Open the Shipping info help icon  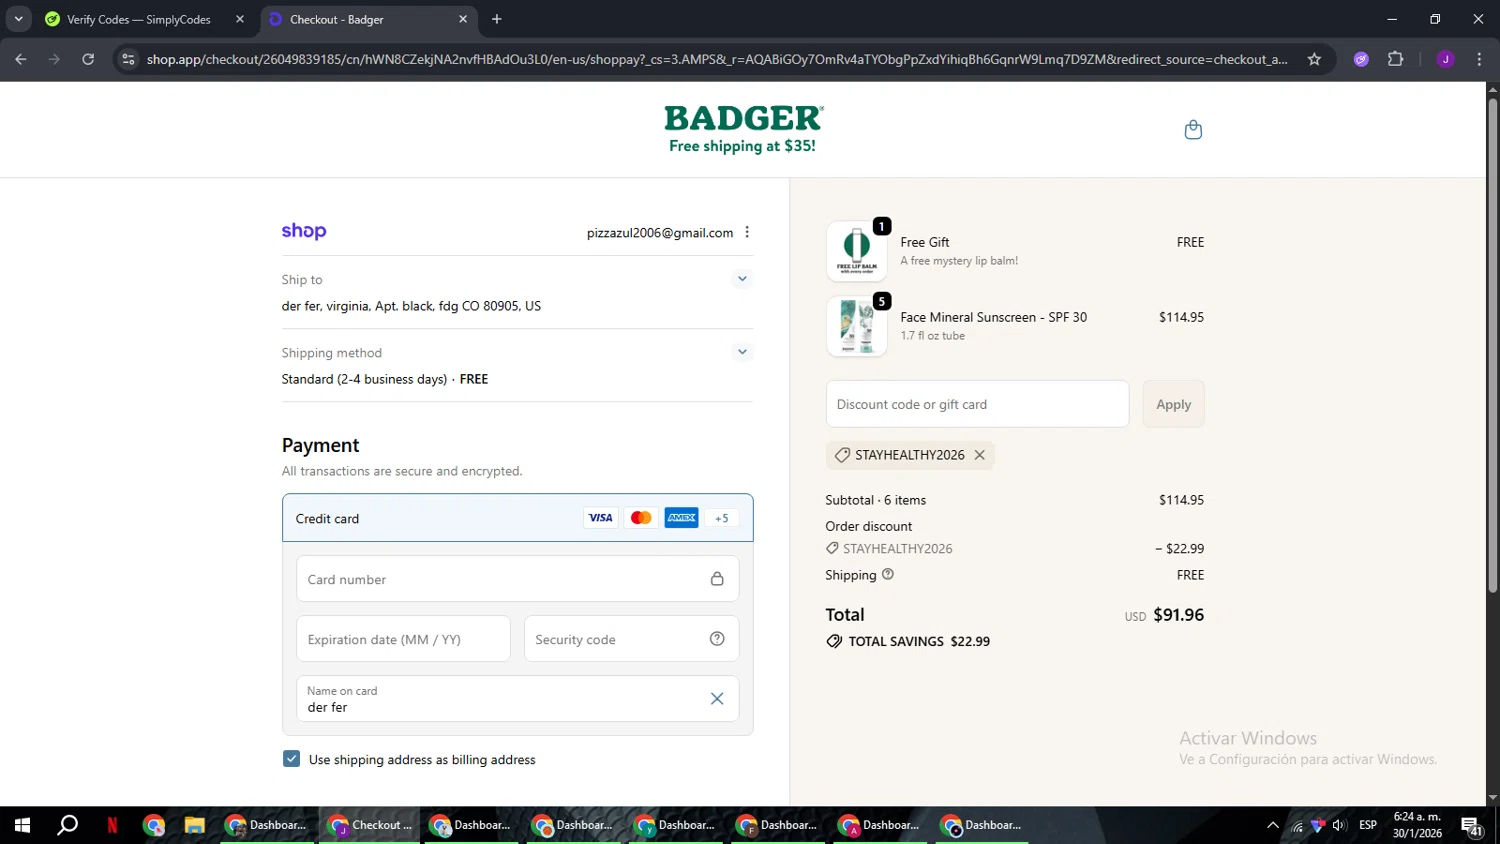click(x=888, y=574)
